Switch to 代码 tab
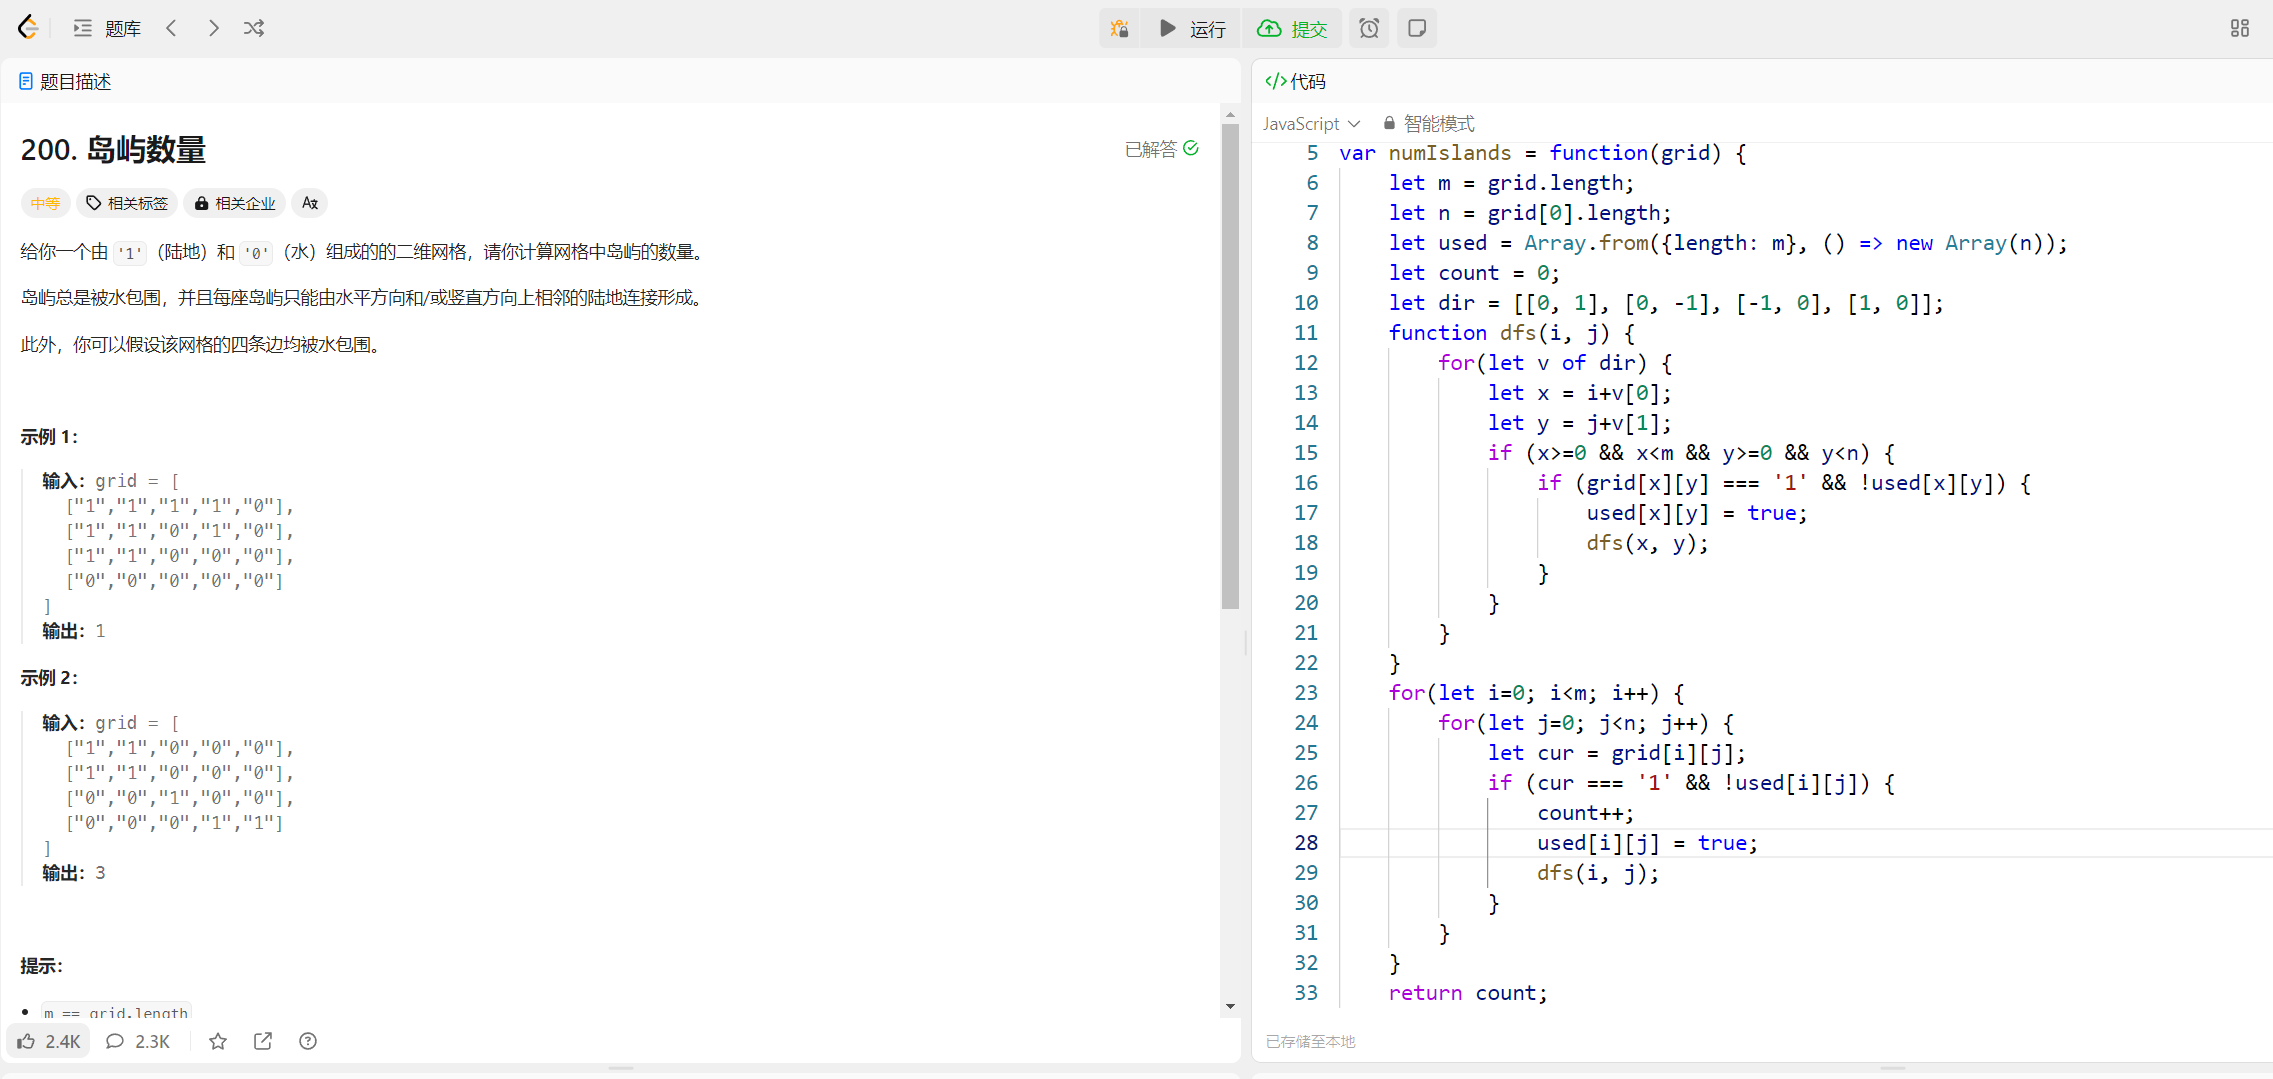This screenshot has width=2273, height=1079. [1295, 81]
